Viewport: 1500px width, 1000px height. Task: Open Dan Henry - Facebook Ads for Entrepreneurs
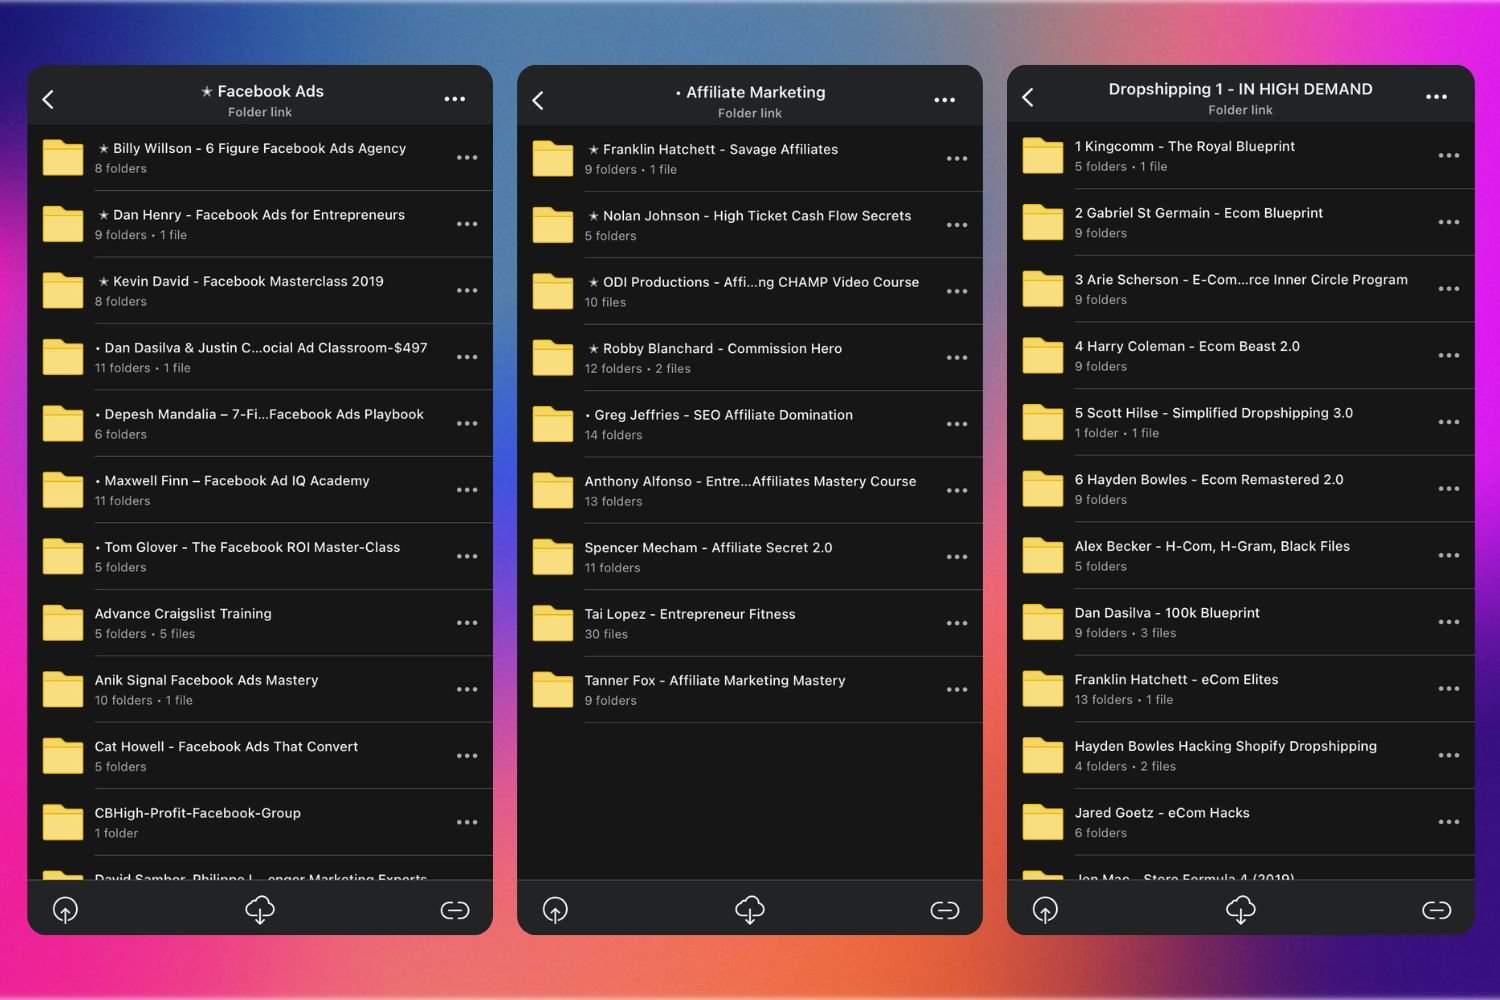pyautogui.click(x=260, y=224)
